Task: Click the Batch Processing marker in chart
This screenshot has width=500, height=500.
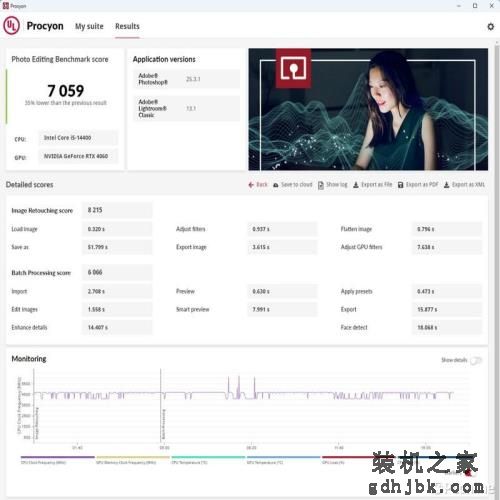Action: (163, 424)
